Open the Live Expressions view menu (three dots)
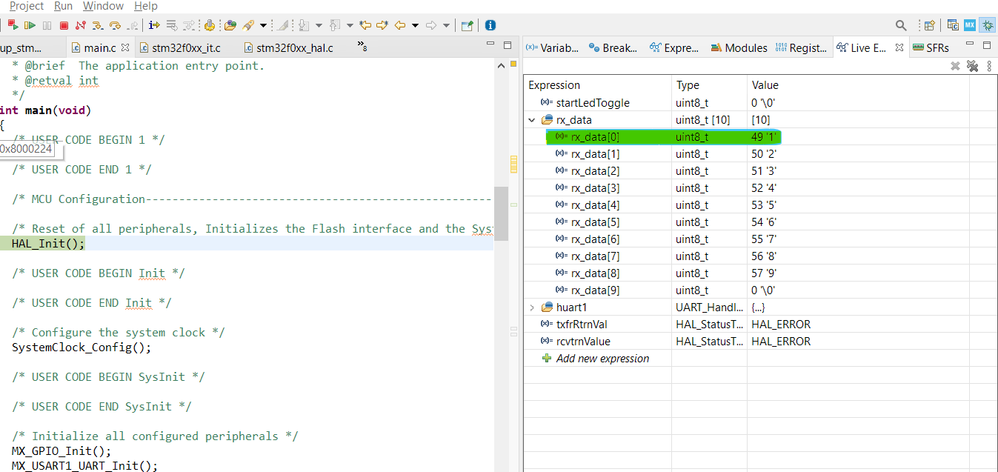The width and height of the screenshot is (998, 472). coord(988,66)
